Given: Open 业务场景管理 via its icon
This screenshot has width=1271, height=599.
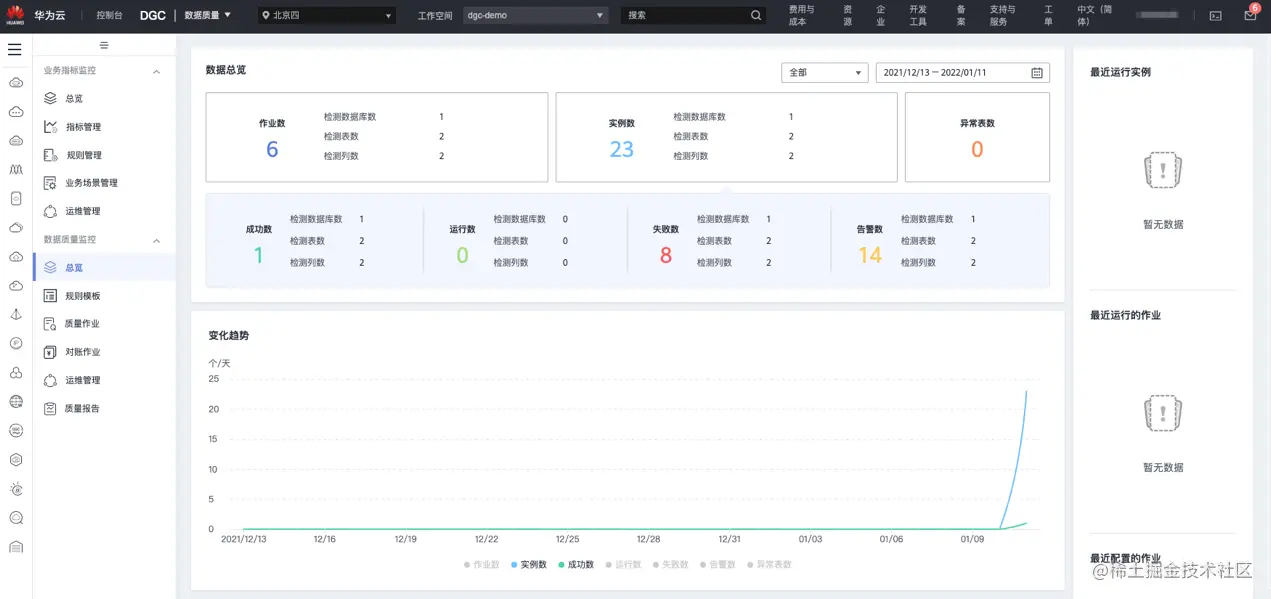Looking at the screenshot, I should coord(50,183).
